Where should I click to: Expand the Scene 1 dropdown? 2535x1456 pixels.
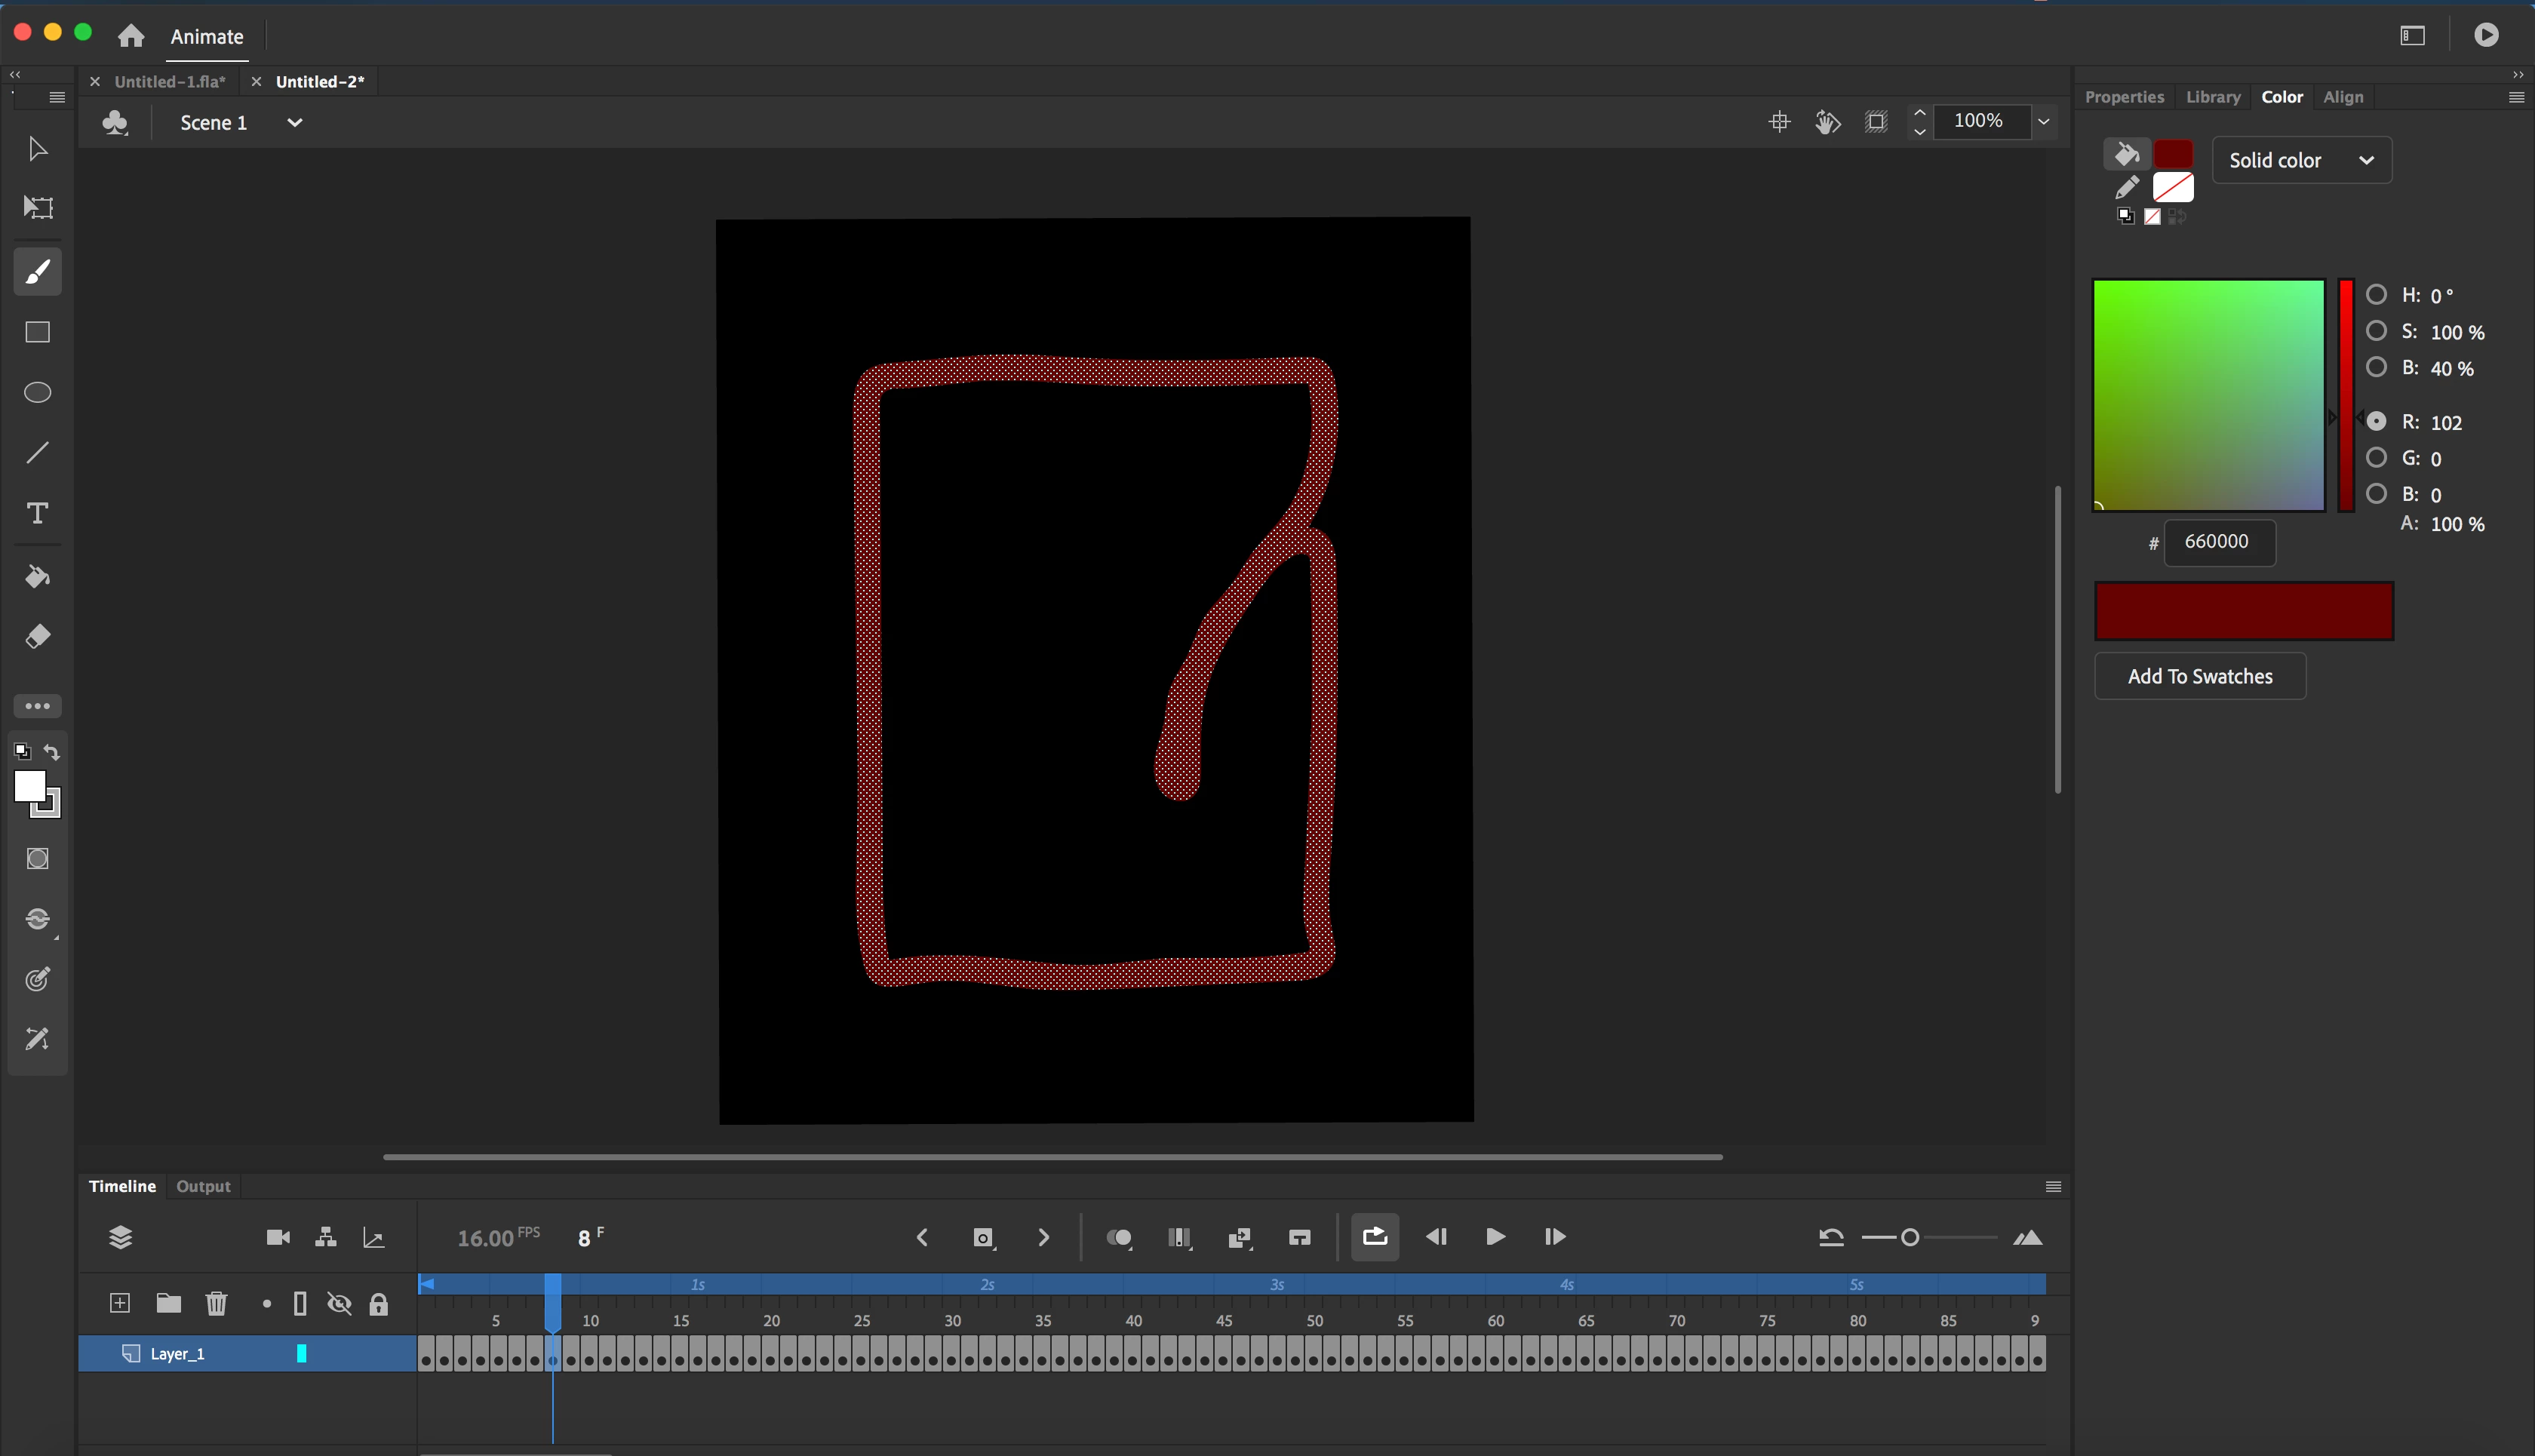tap(294, 122)
